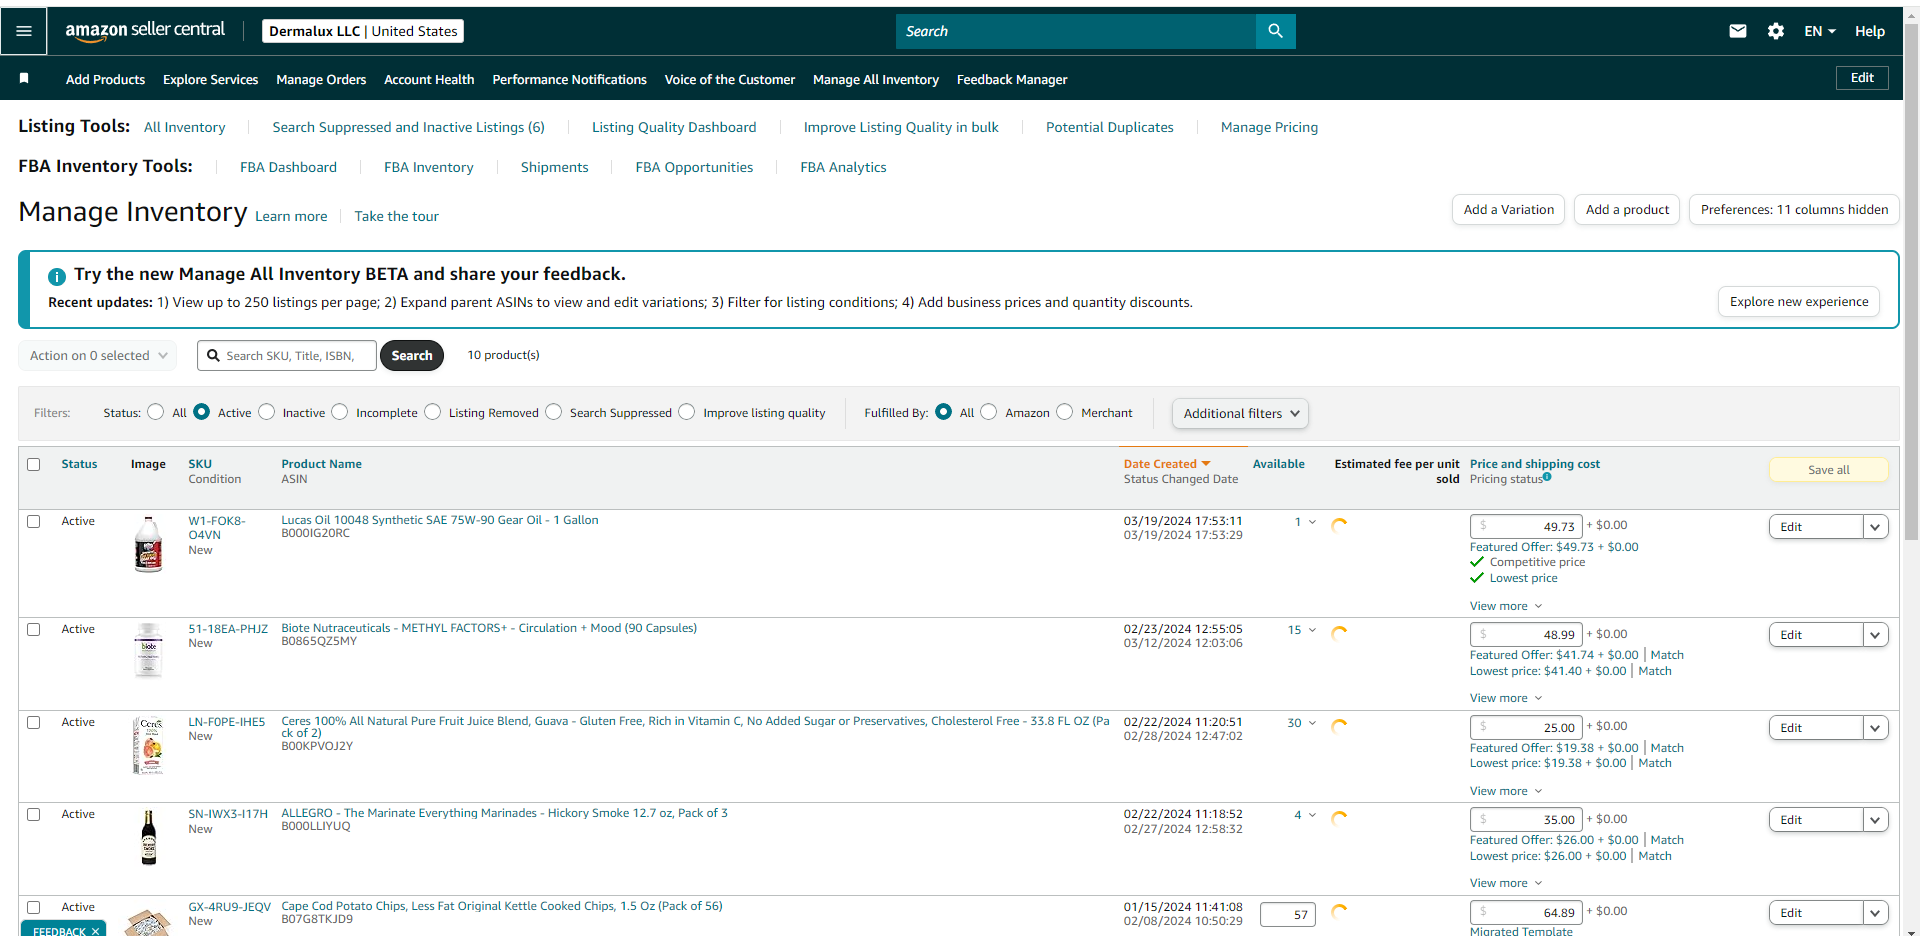The height and width of the screenshot is (936, 1920).
Task: Select the Biote Nutraceuticals row checkbox
Action: pos(34,629)
